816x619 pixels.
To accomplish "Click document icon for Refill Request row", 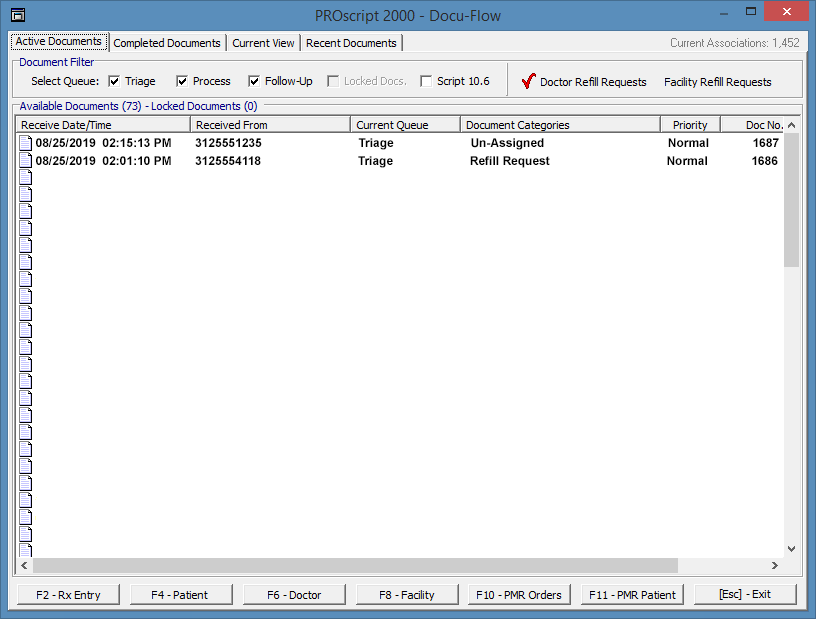I will coord(26,161).
